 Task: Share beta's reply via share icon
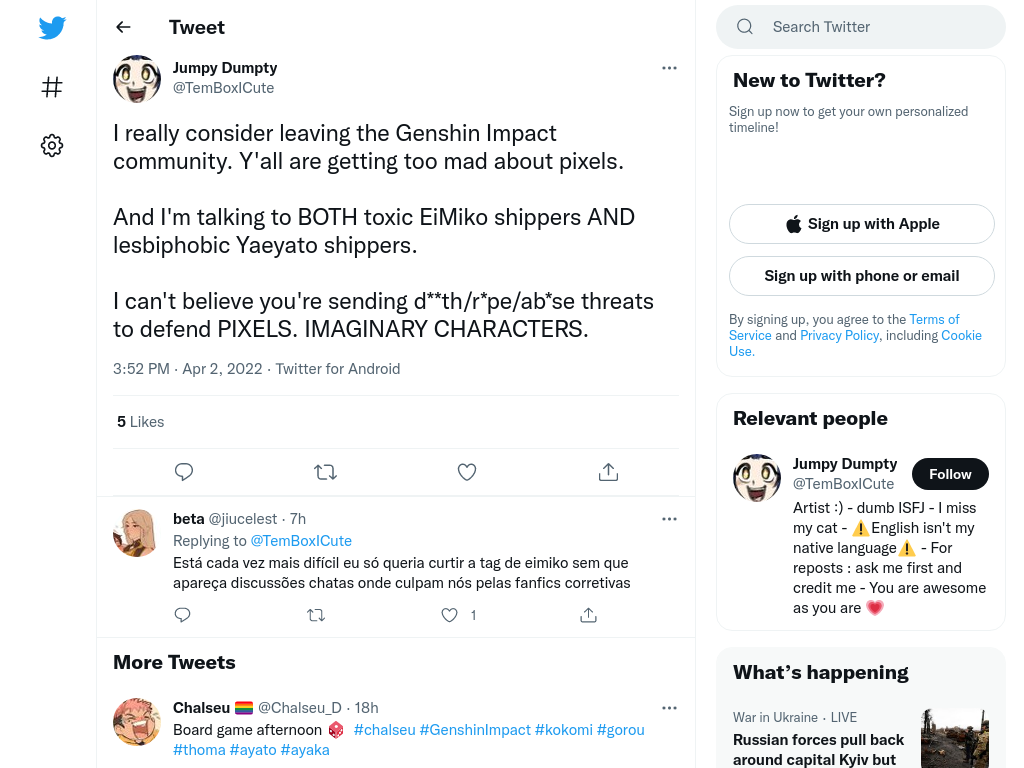(x=588, y=615)
